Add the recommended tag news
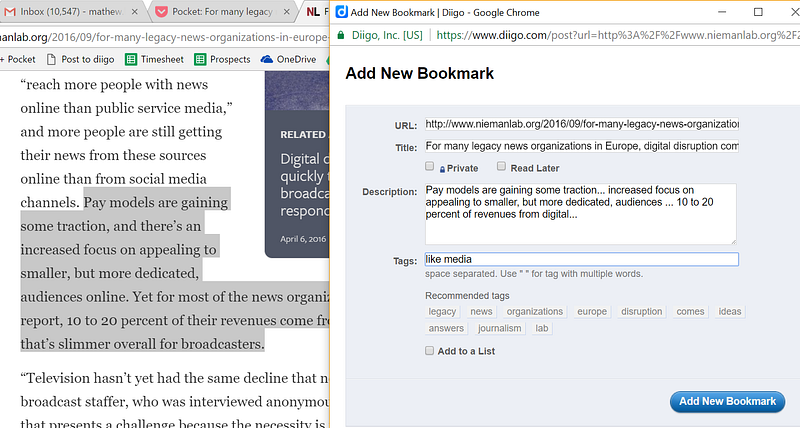This screenshot has height=428, width=800. pyautogui.click(x=481, y=312)
